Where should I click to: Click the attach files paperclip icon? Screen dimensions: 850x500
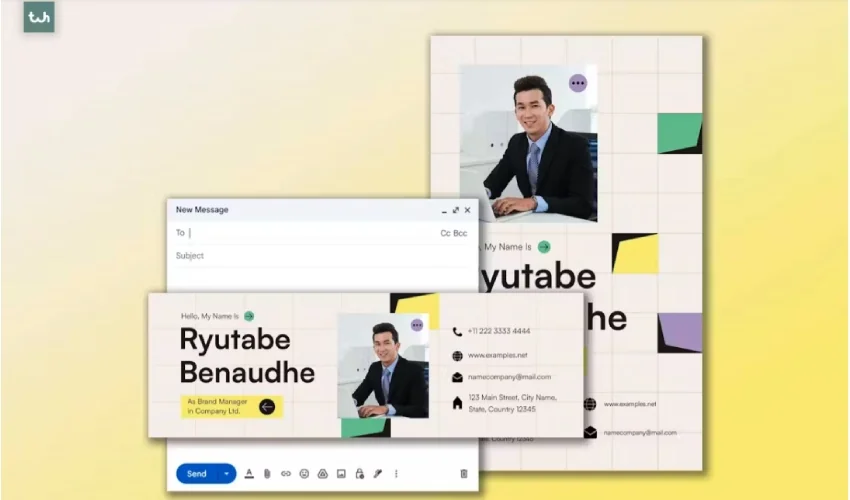(267, 474)
